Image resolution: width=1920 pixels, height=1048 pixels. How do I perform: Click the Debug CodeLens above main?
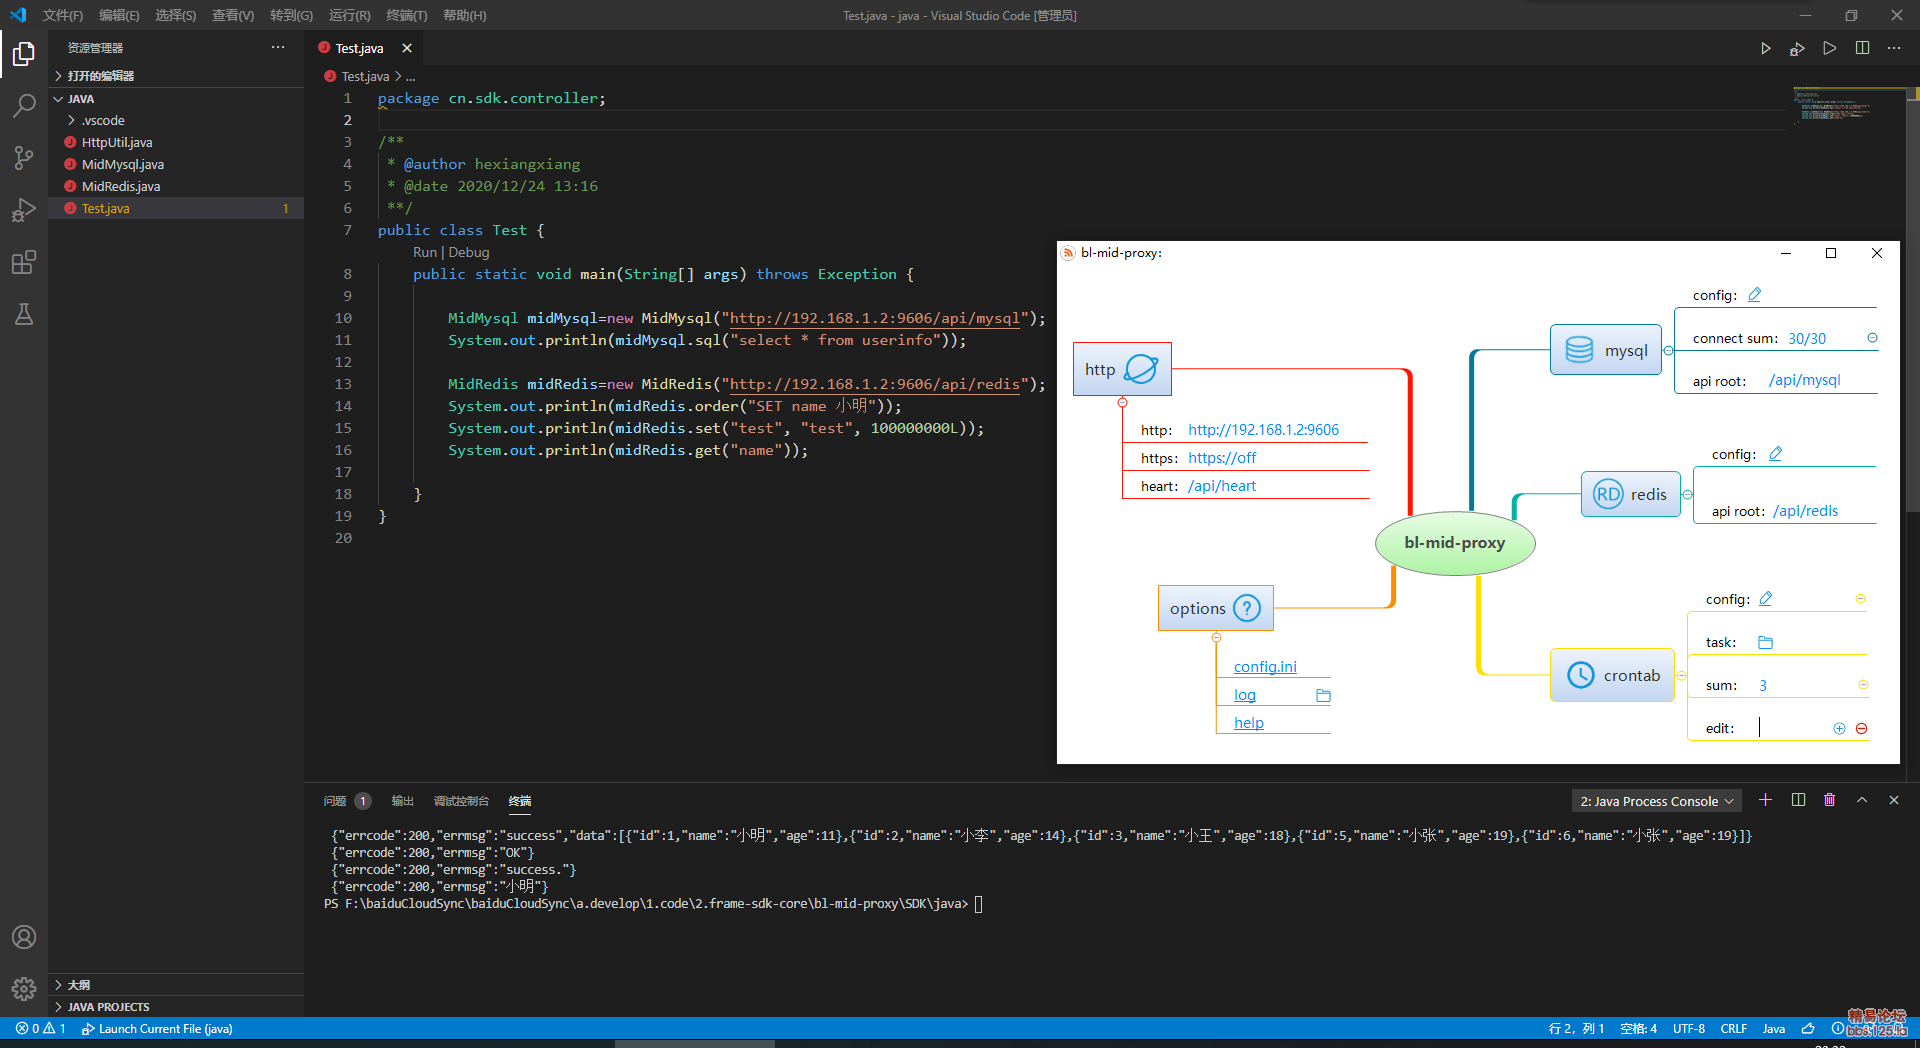pyautogui.click(x=469, y=253)
